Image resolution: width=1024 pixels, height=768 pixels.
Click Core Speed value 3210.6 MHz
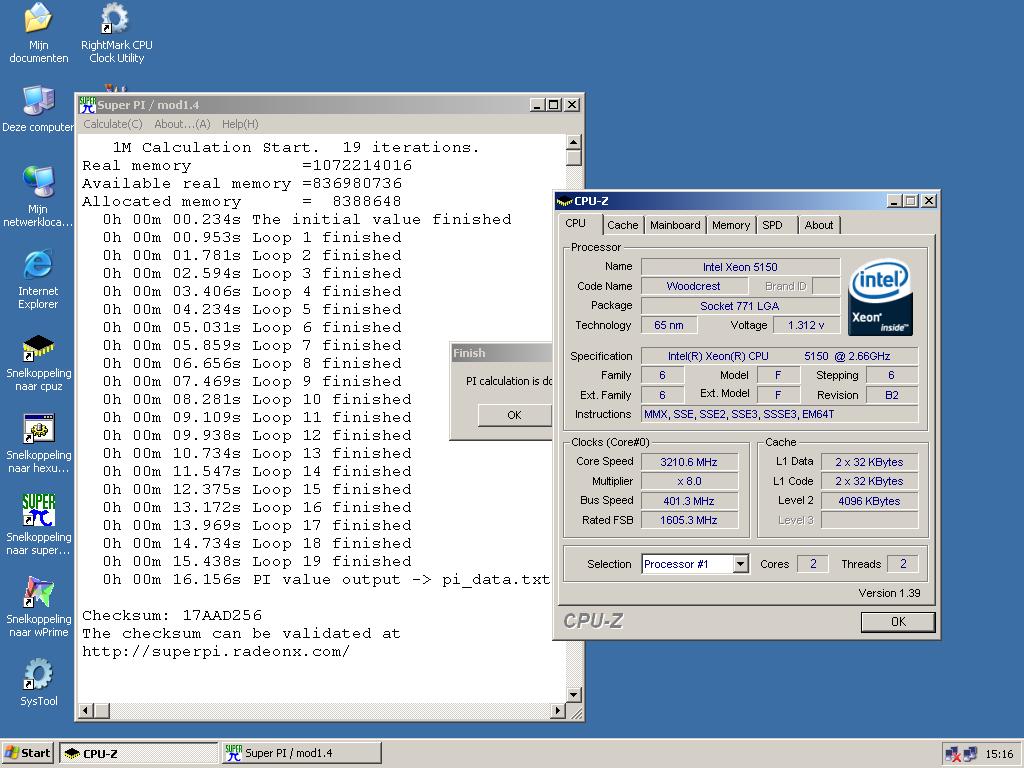(x=689, y=462)
